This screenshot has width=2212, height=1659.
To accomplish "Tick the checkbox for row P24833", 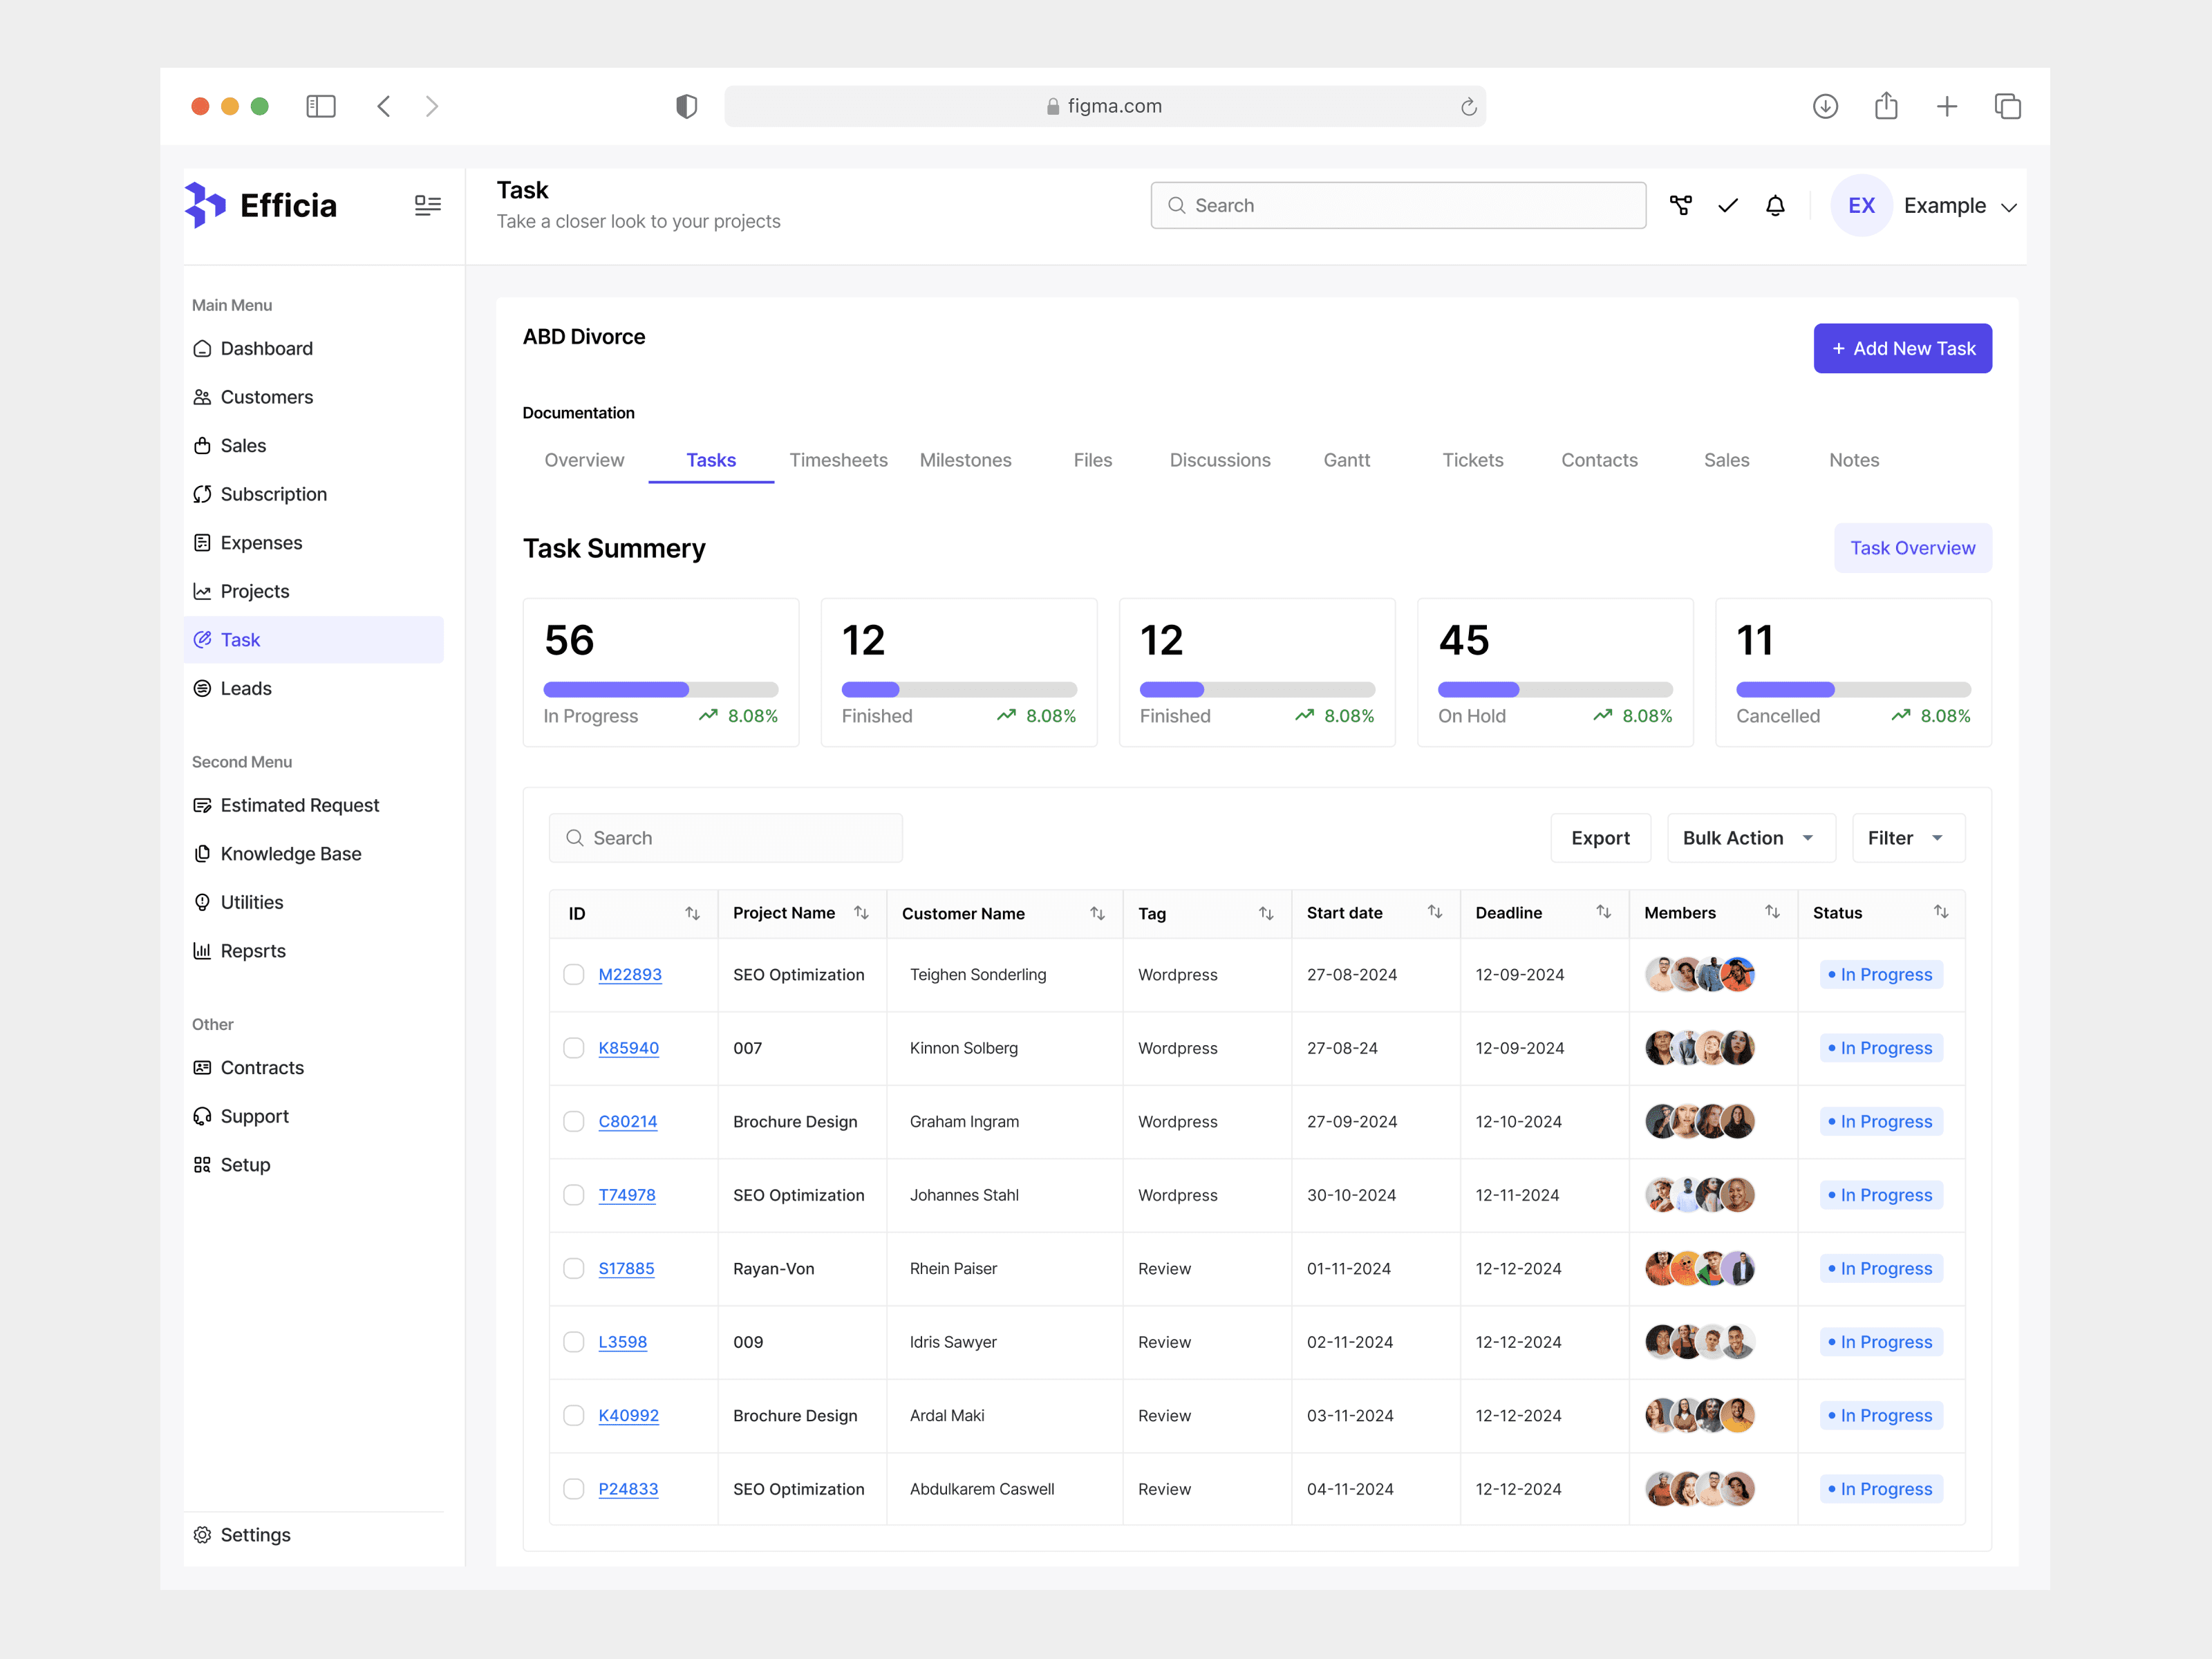I will (x=574, y=1488).
